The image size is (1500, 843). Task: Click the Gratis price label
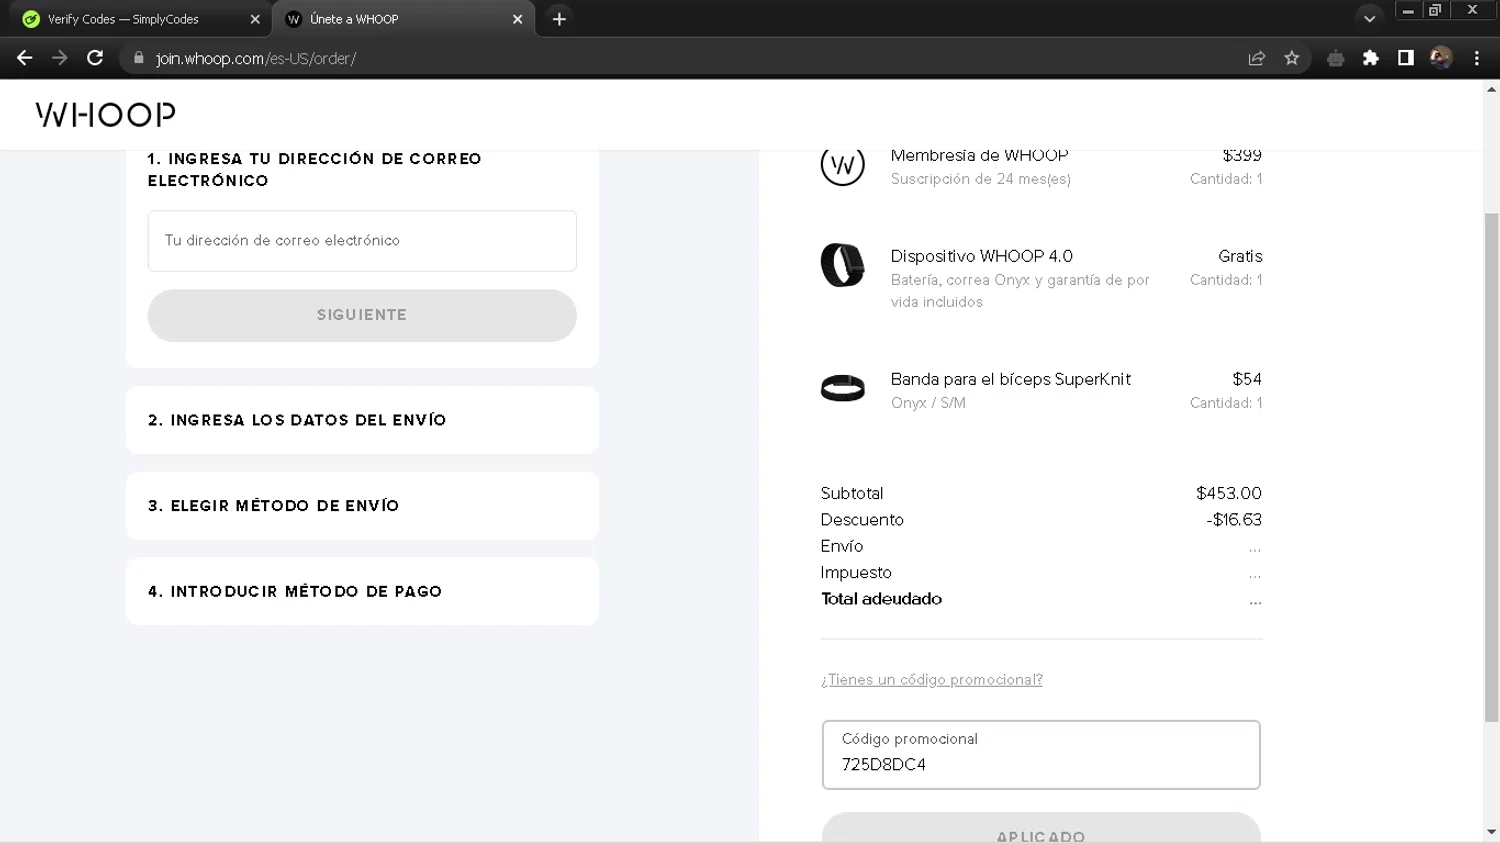(1240, 256)
